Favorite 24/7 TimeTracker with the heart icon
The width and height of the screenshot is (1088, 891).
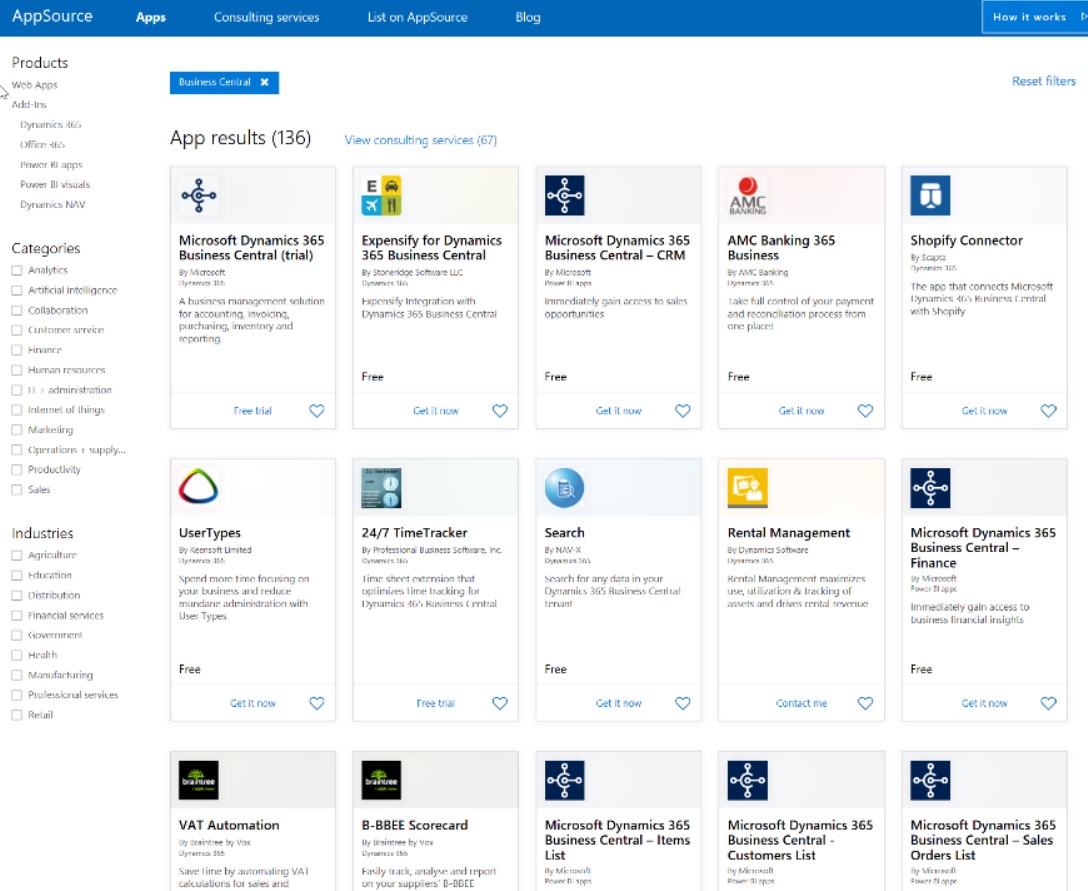tap(500, 703)
